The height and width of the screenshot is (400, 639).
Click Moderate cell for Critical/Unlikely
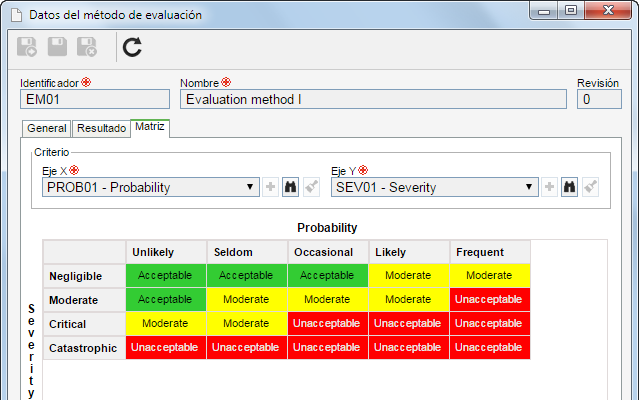point(166,324)
